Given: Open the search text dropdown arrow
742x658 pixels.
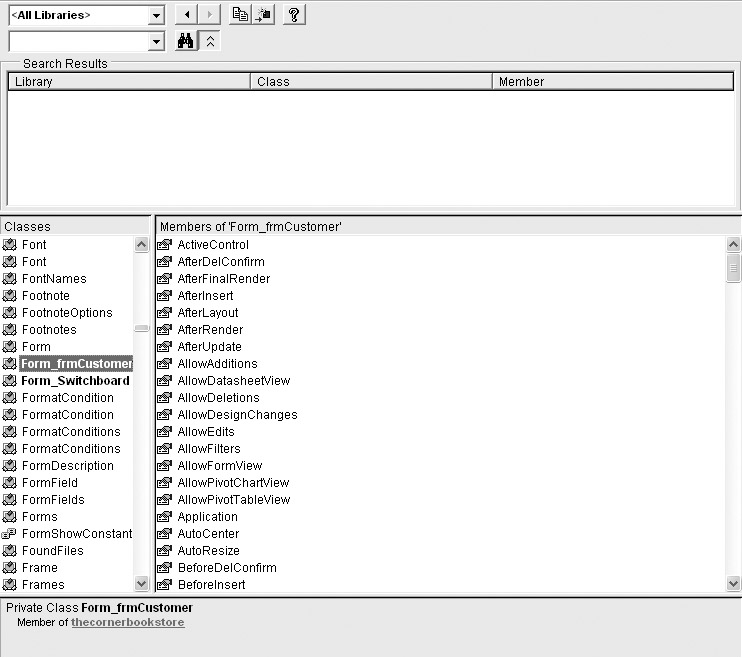Looking at the screenshot, I should click(x=155, y=42).
